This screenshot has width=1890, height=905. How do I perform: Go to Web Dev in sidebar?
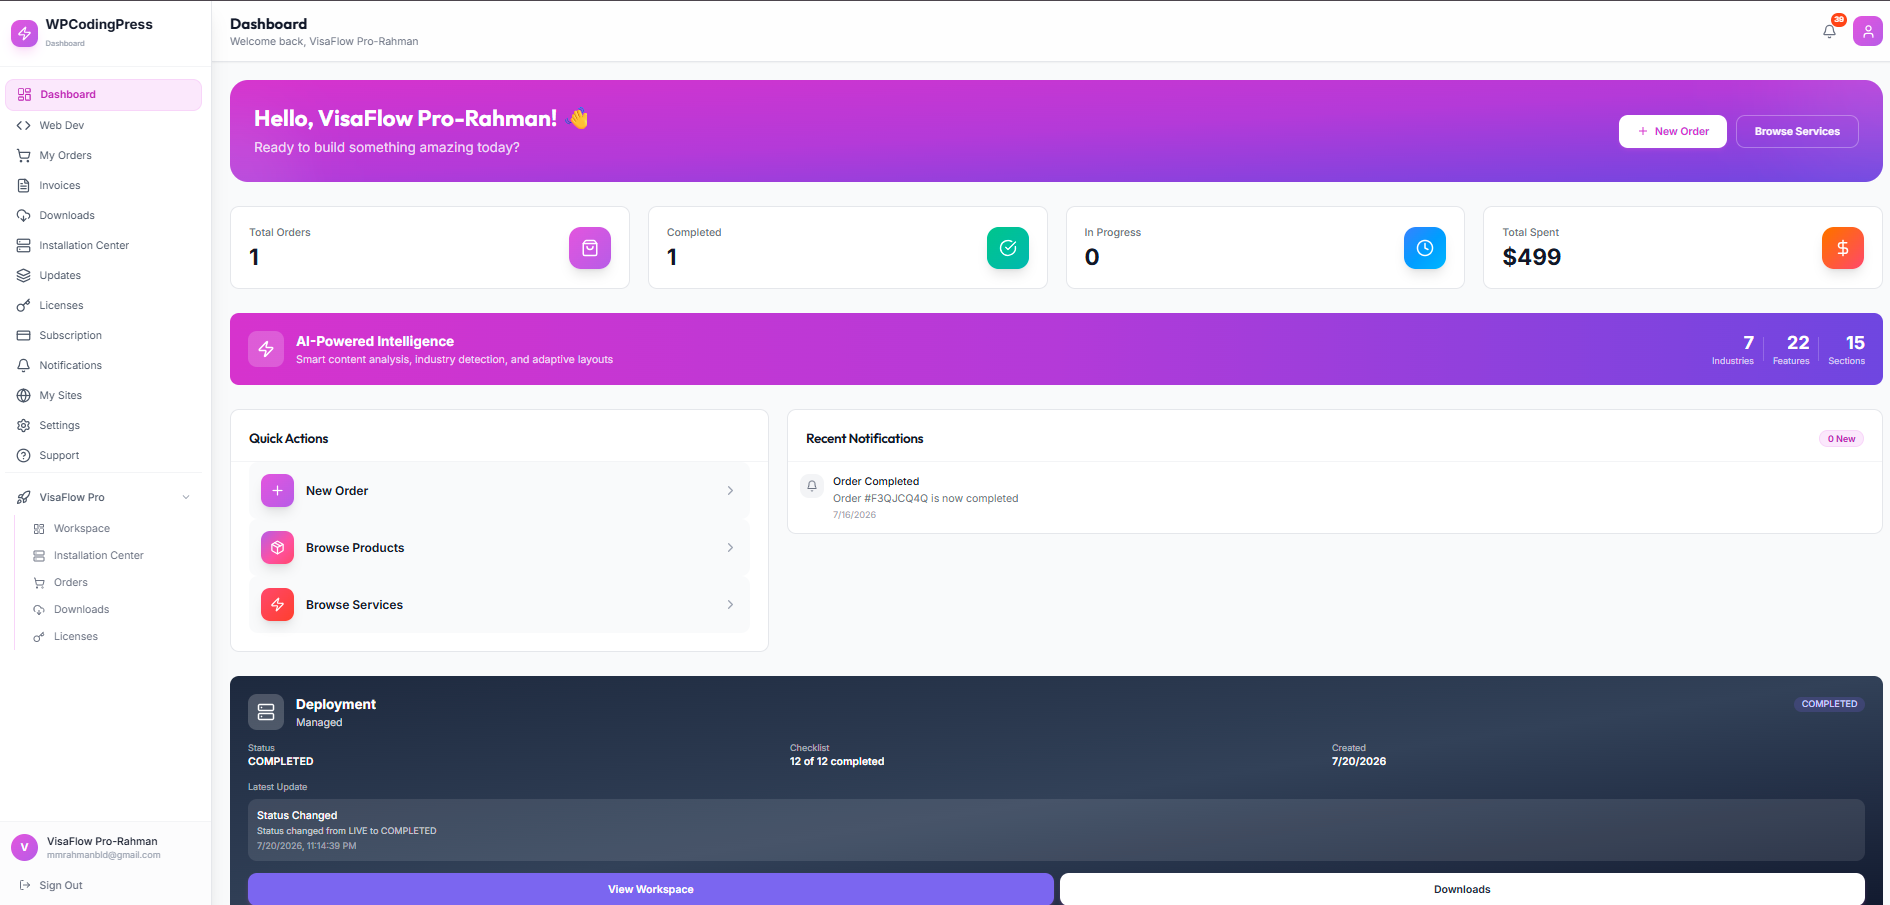pos(104,126)
